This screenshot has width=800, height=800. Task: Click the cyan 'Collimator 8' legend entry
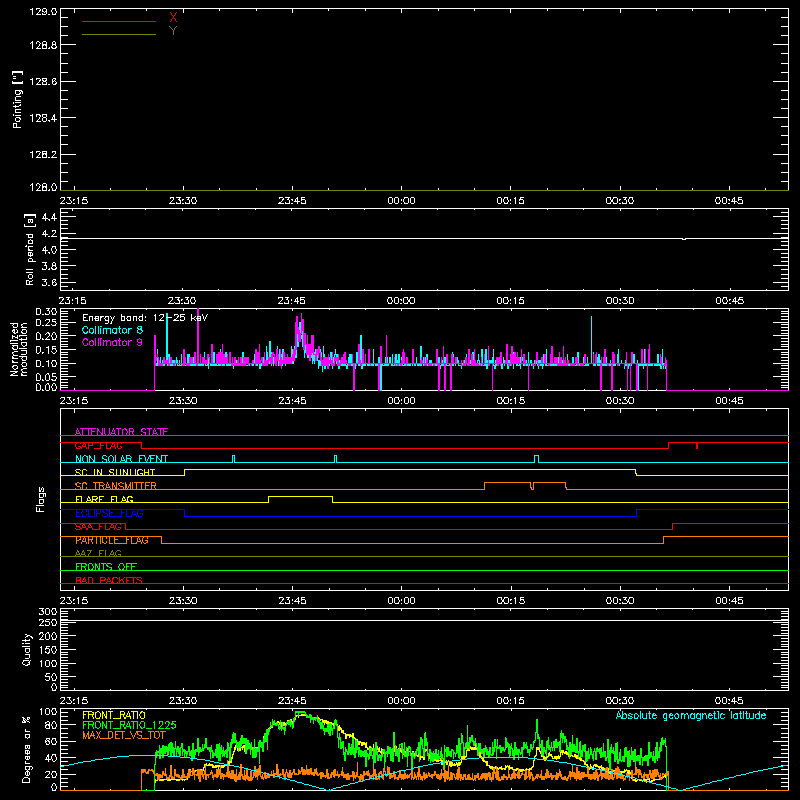[112, 330]
